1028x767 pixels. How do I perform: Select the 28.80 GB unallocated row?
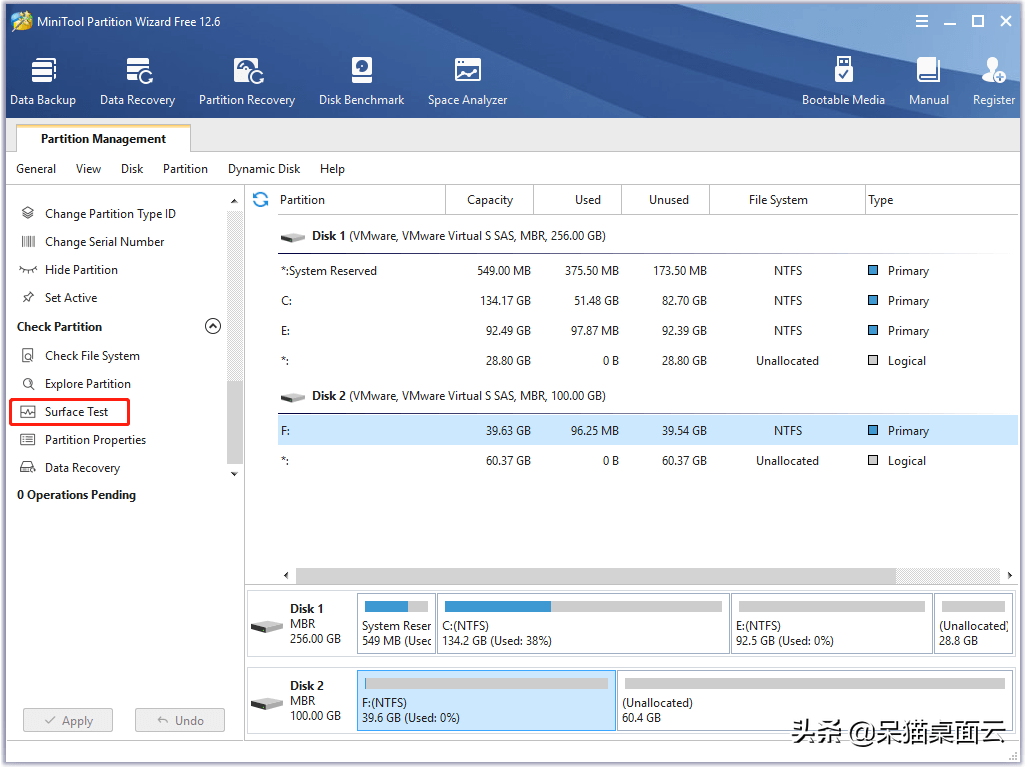[648, 361]
